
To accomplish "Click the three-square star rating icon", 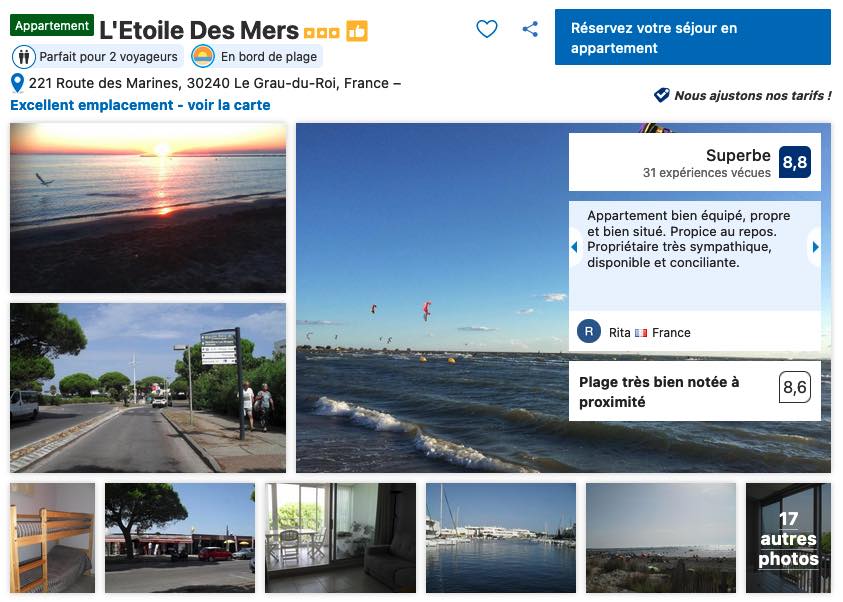I will click(322, 33).
